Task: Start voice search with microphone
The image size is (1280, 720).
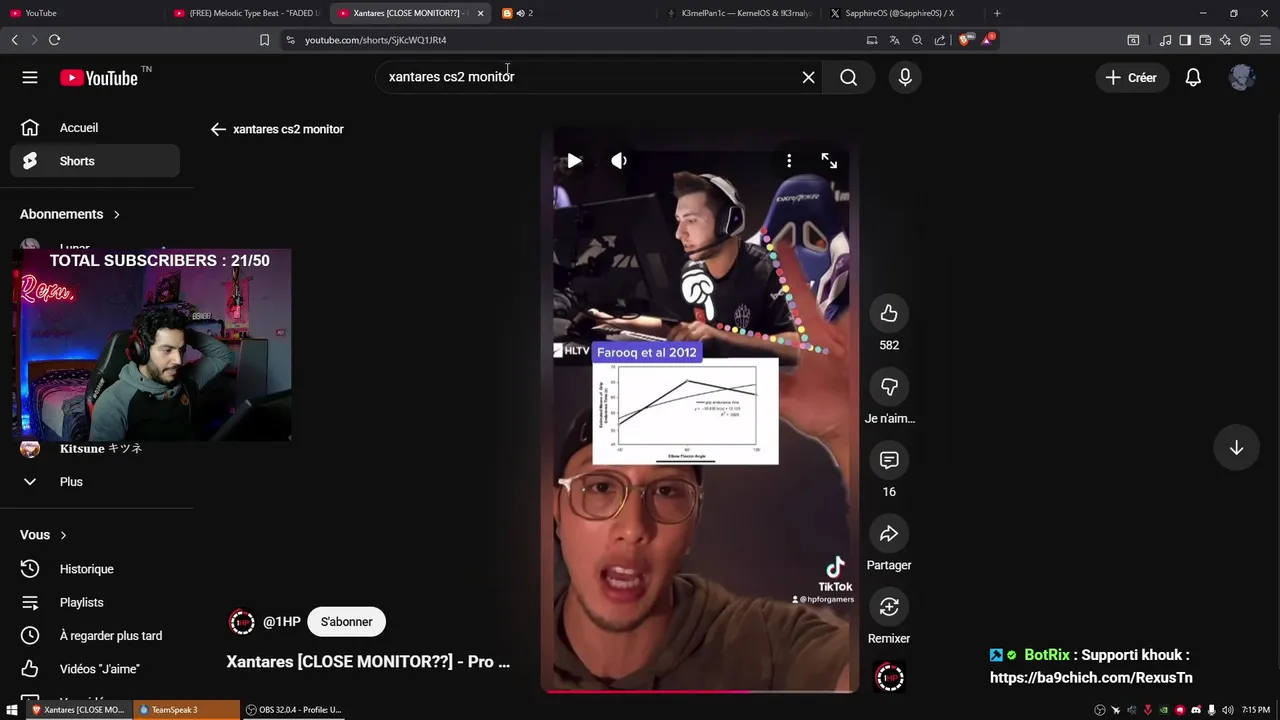Action: coord(905,77)
